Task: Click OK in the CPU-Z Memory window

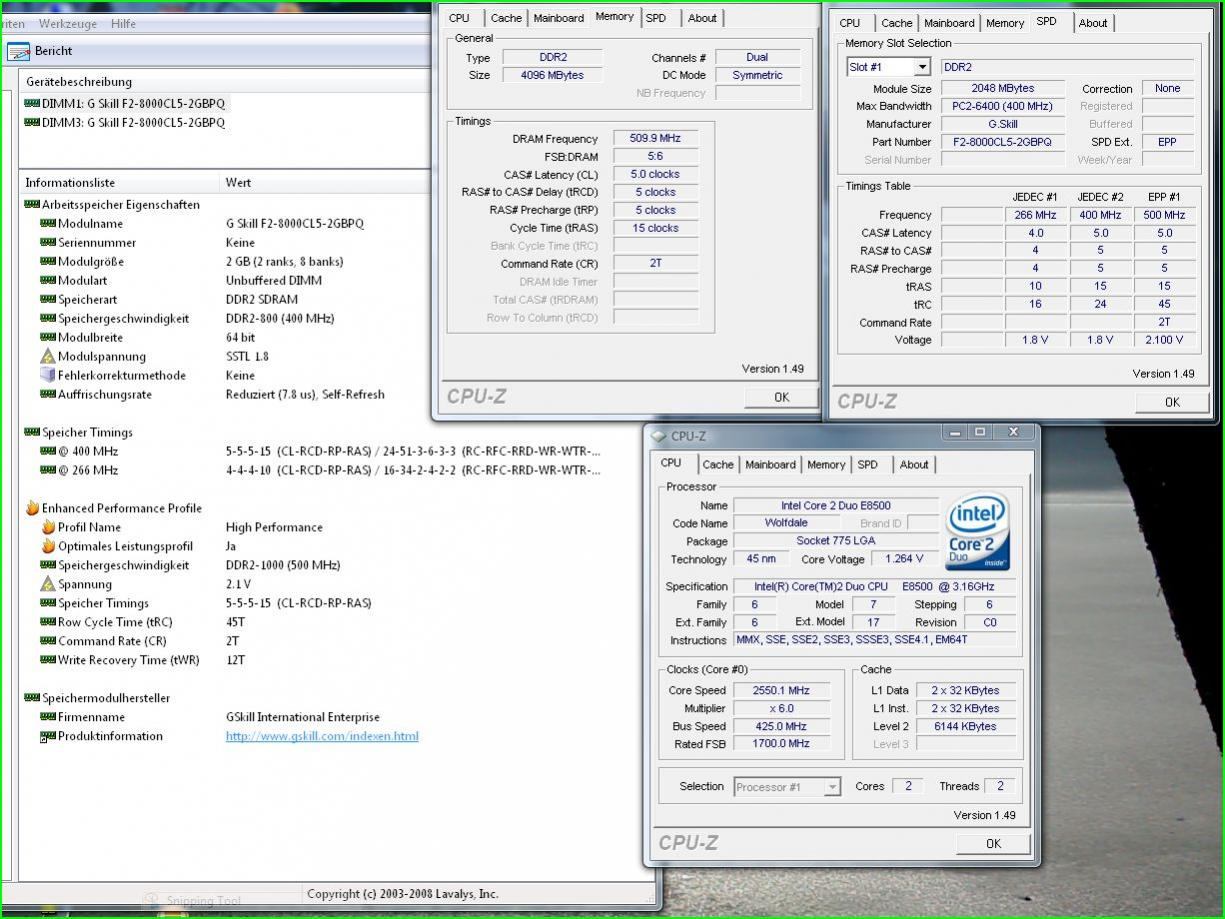Action: pyautogui.click(x=781, y=397)
